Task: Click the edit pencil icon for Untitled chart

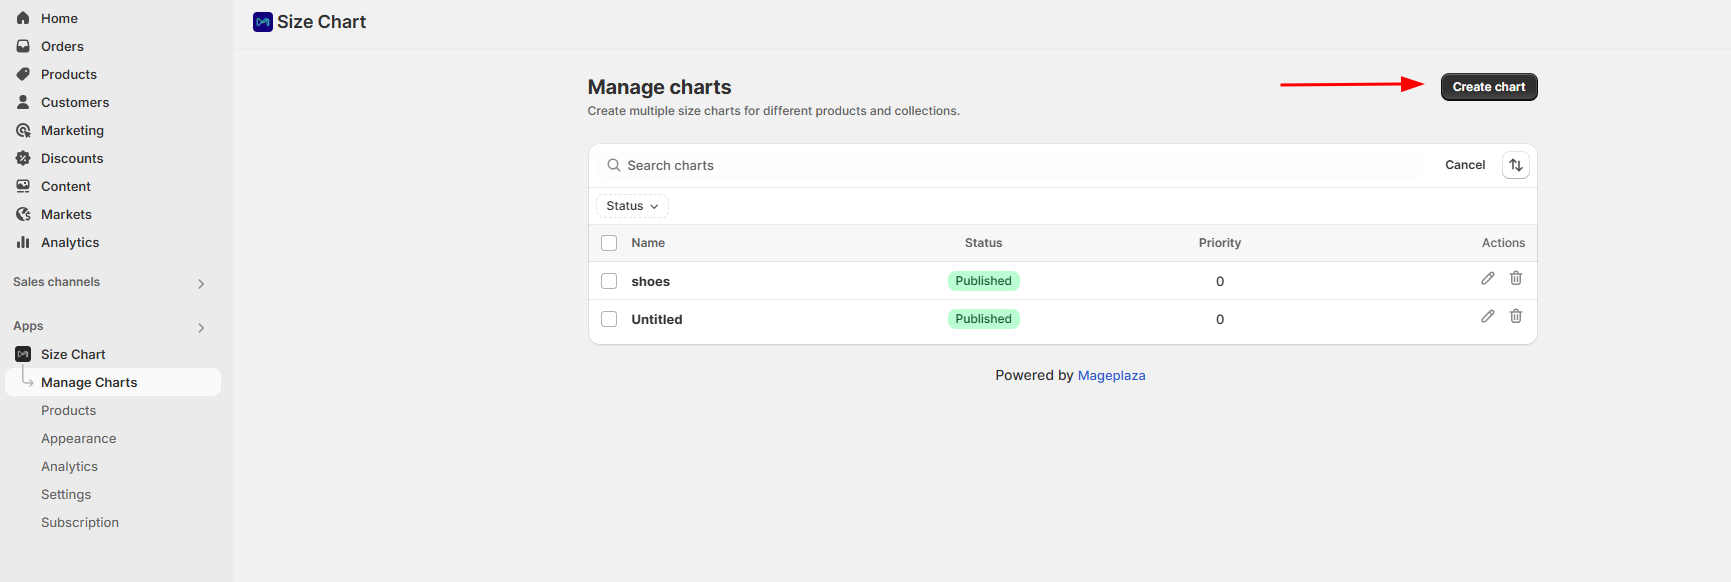Action: tap(1488, 317)
